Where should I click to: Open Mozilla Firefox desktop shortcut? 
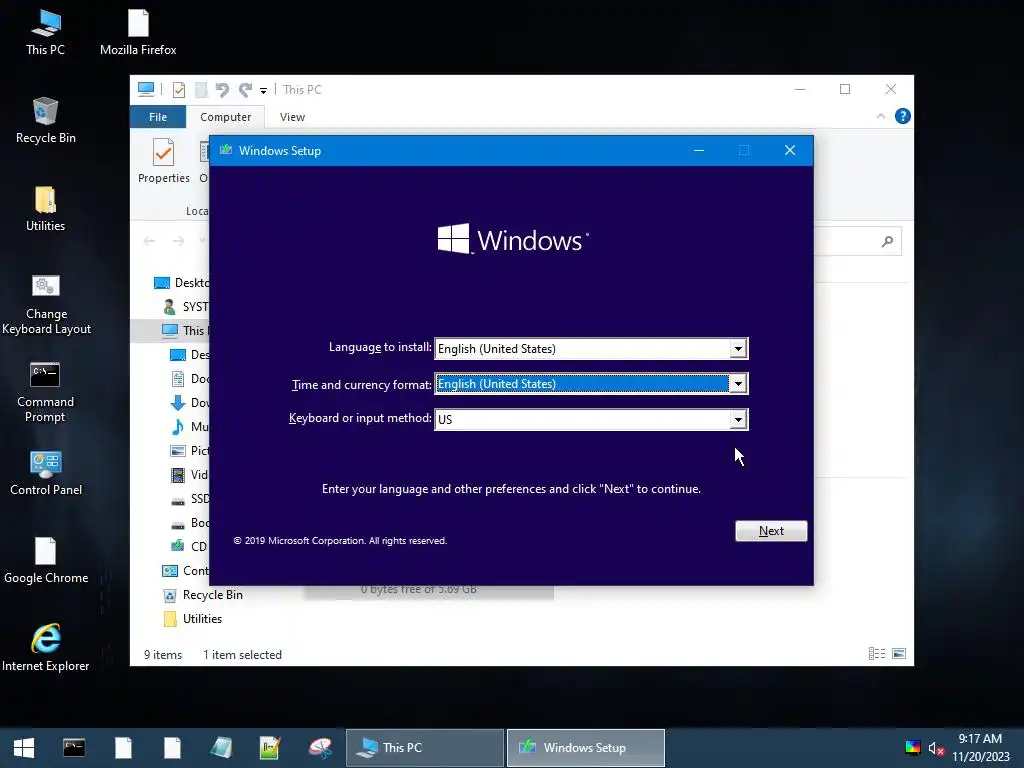point(138,33)
